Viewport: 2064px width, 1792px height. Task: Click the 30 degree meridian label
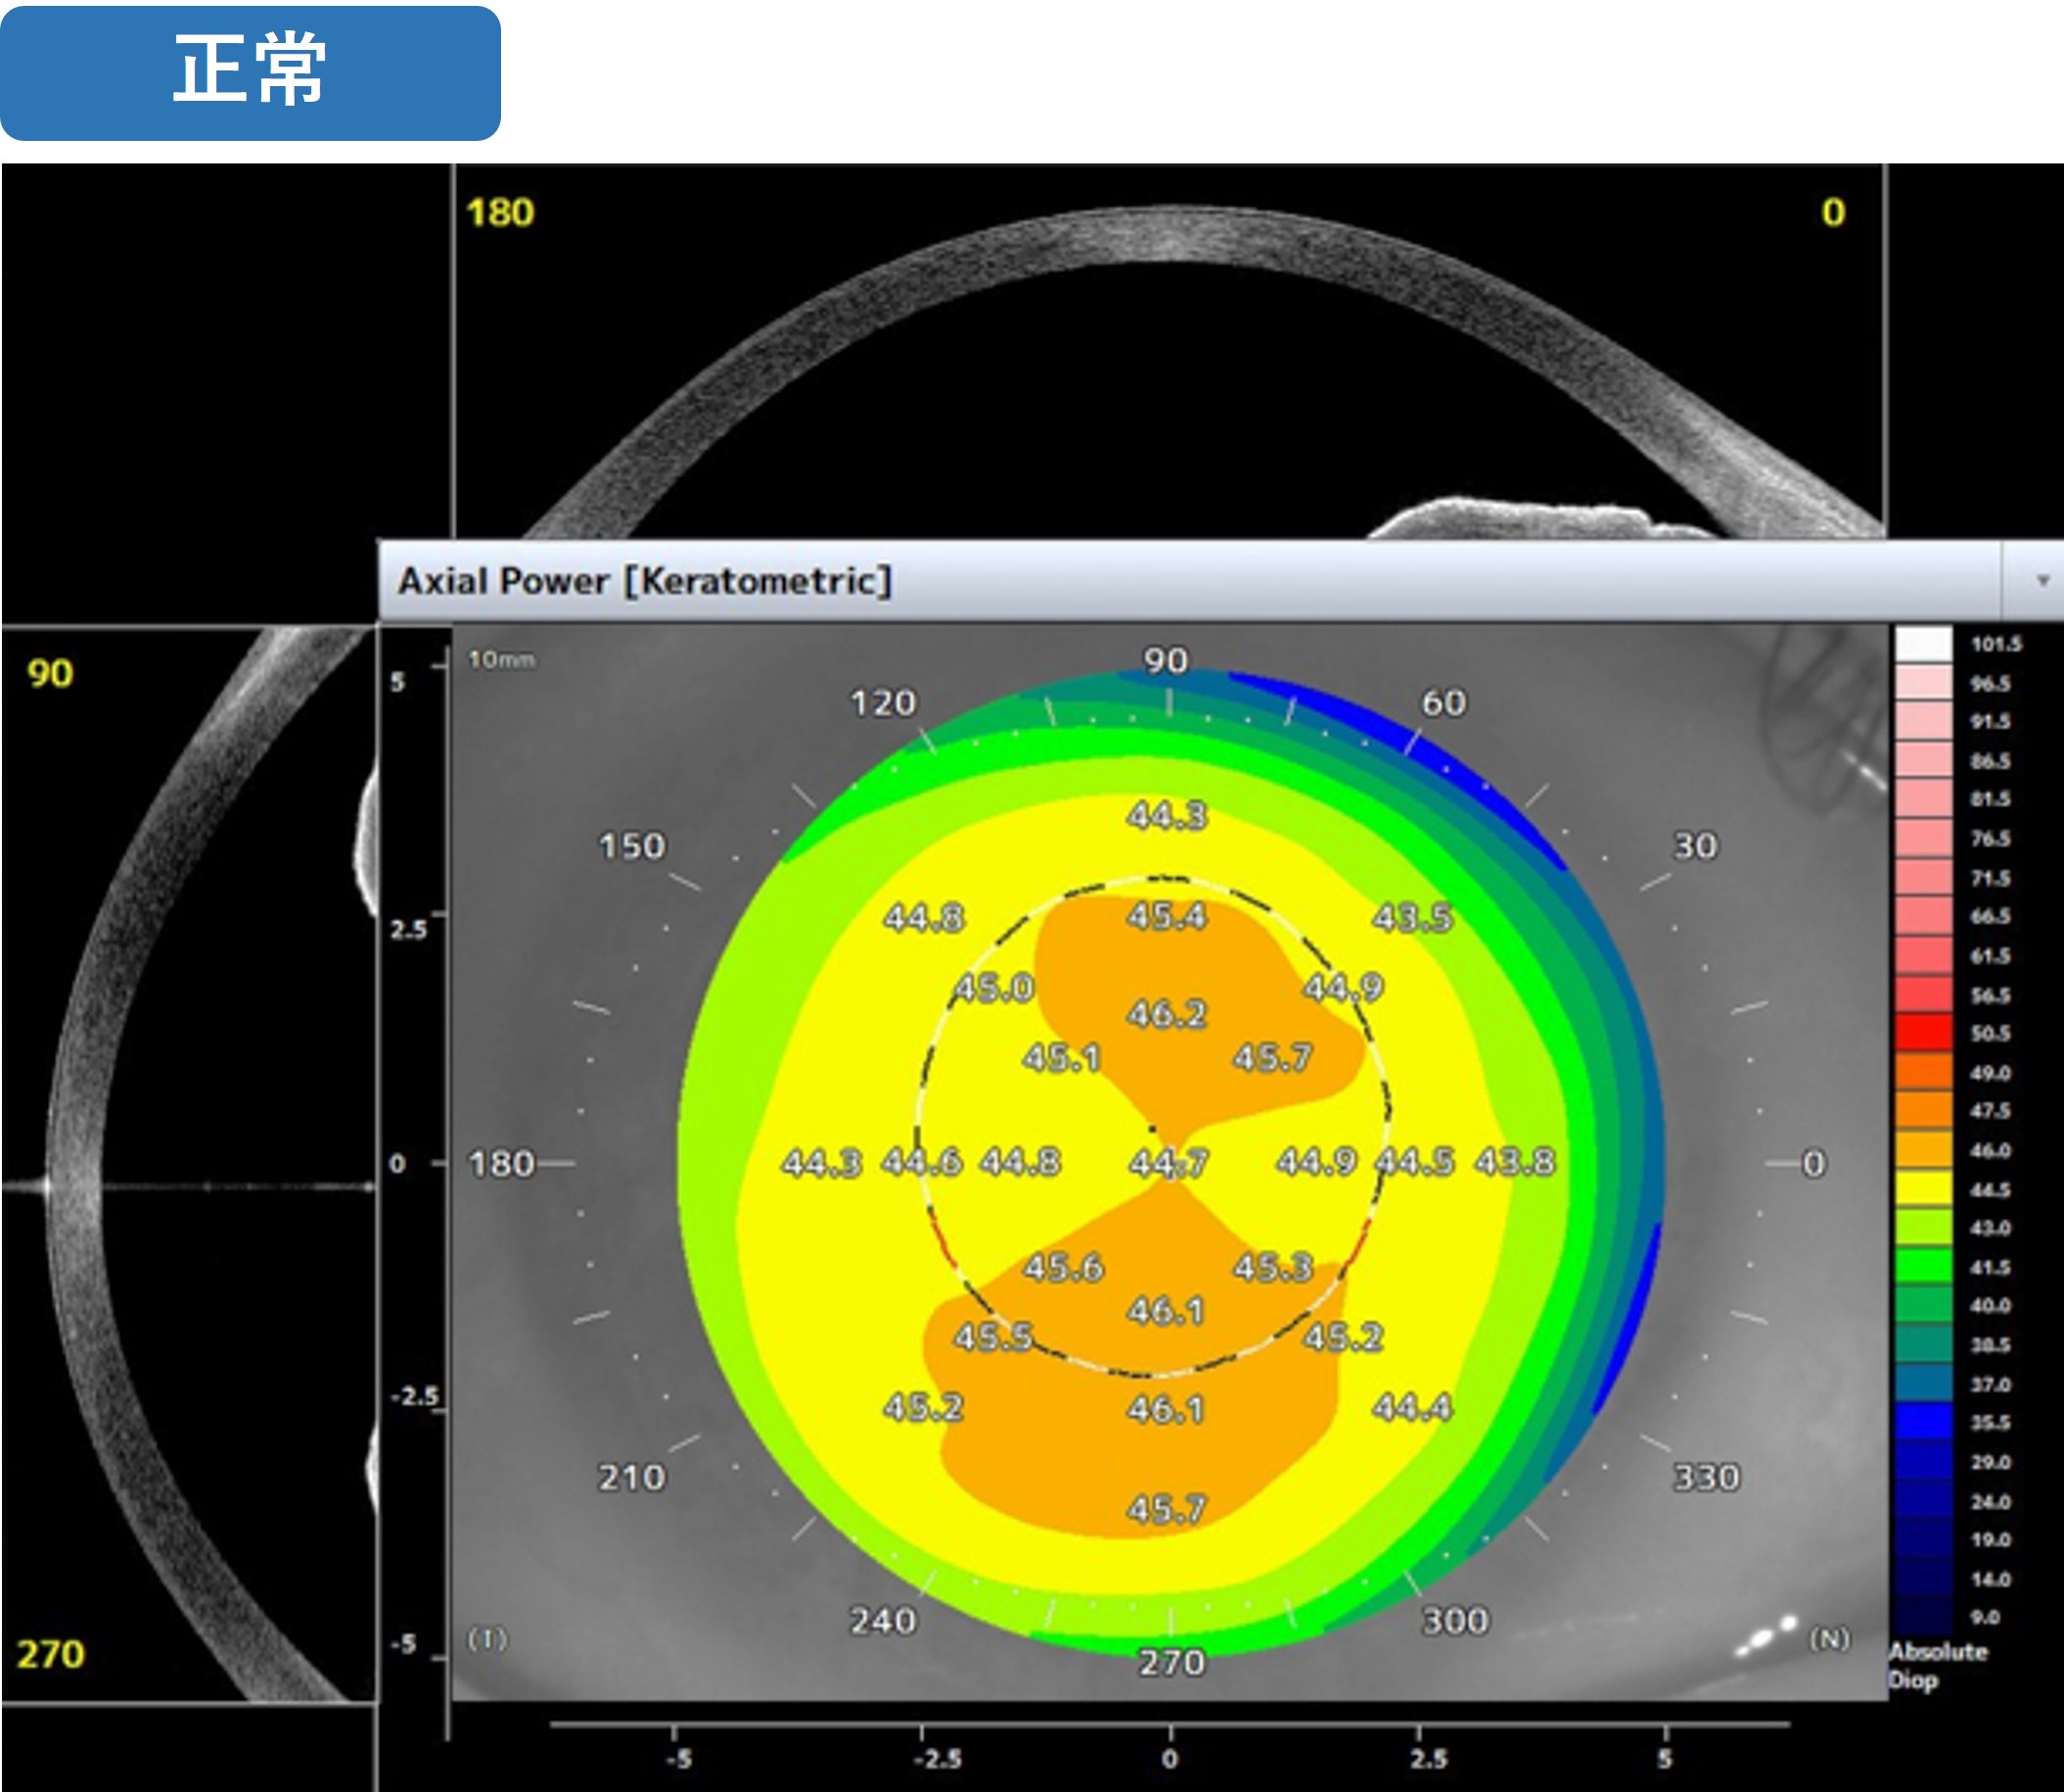1696,846
